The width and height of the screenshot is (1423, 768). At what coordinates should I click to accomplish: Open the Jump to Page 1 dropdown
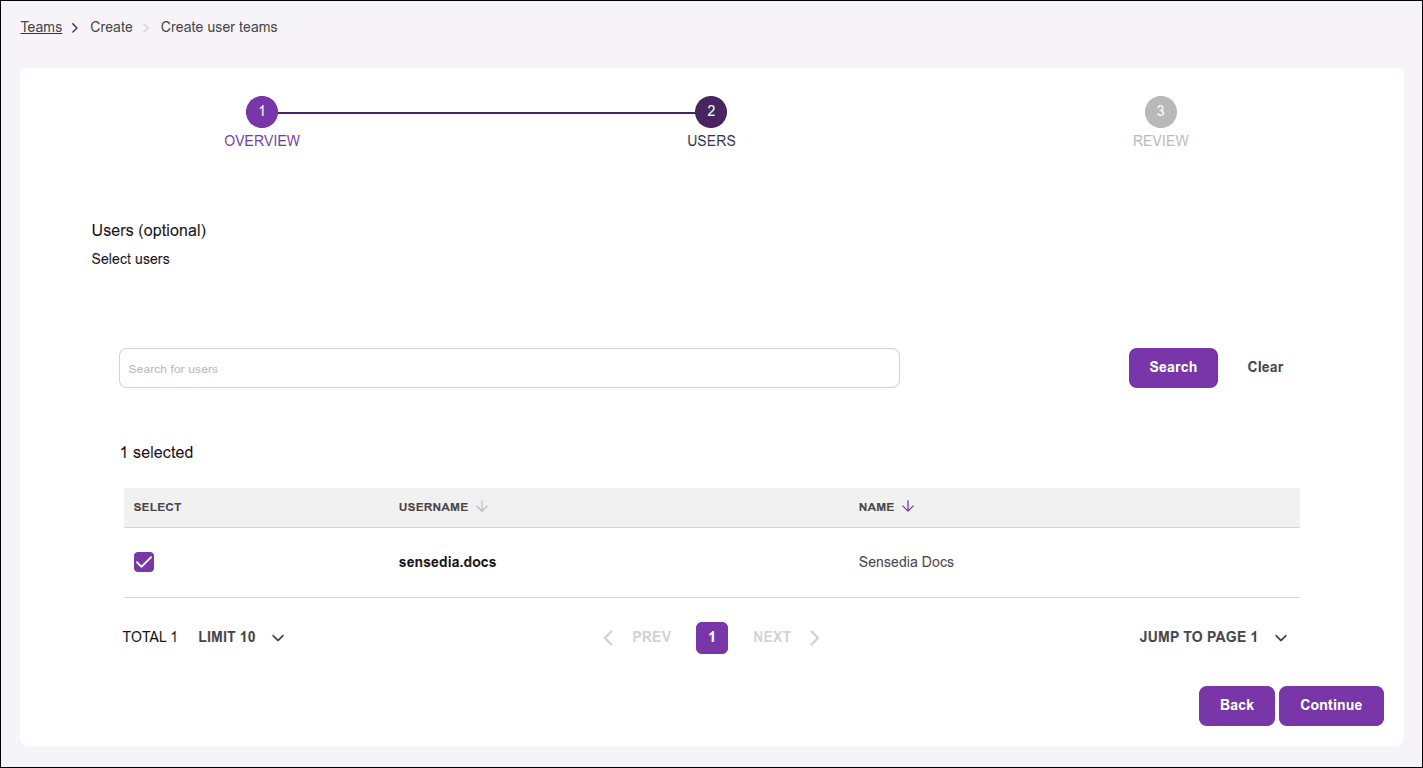click(x=1280, y=638)
